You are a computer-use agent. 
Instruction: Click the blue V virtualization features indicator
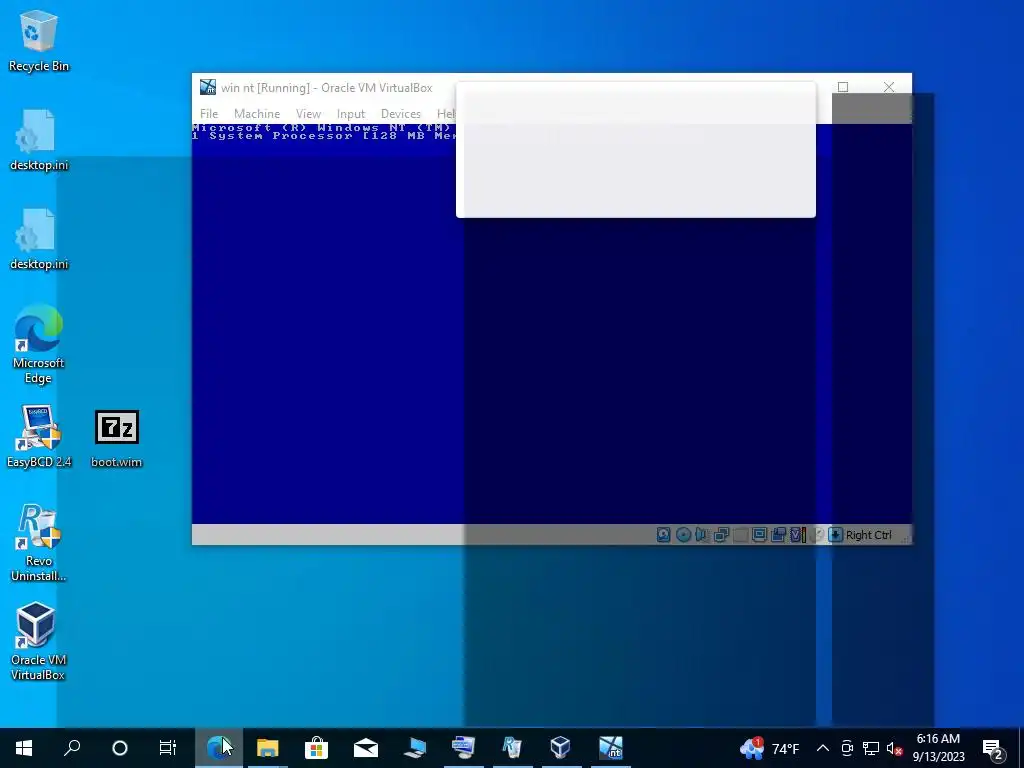tap(797, 535)
